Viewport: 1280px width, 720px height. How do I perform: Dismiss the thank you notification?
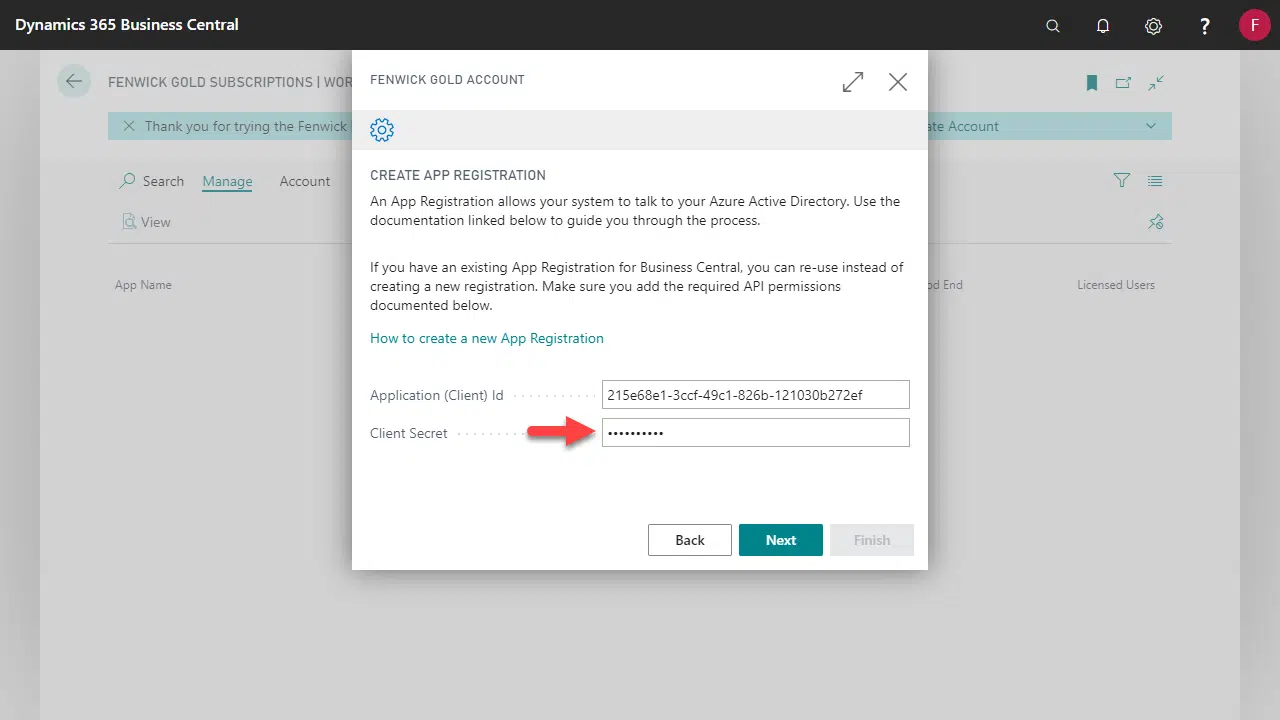coord(129,126)
